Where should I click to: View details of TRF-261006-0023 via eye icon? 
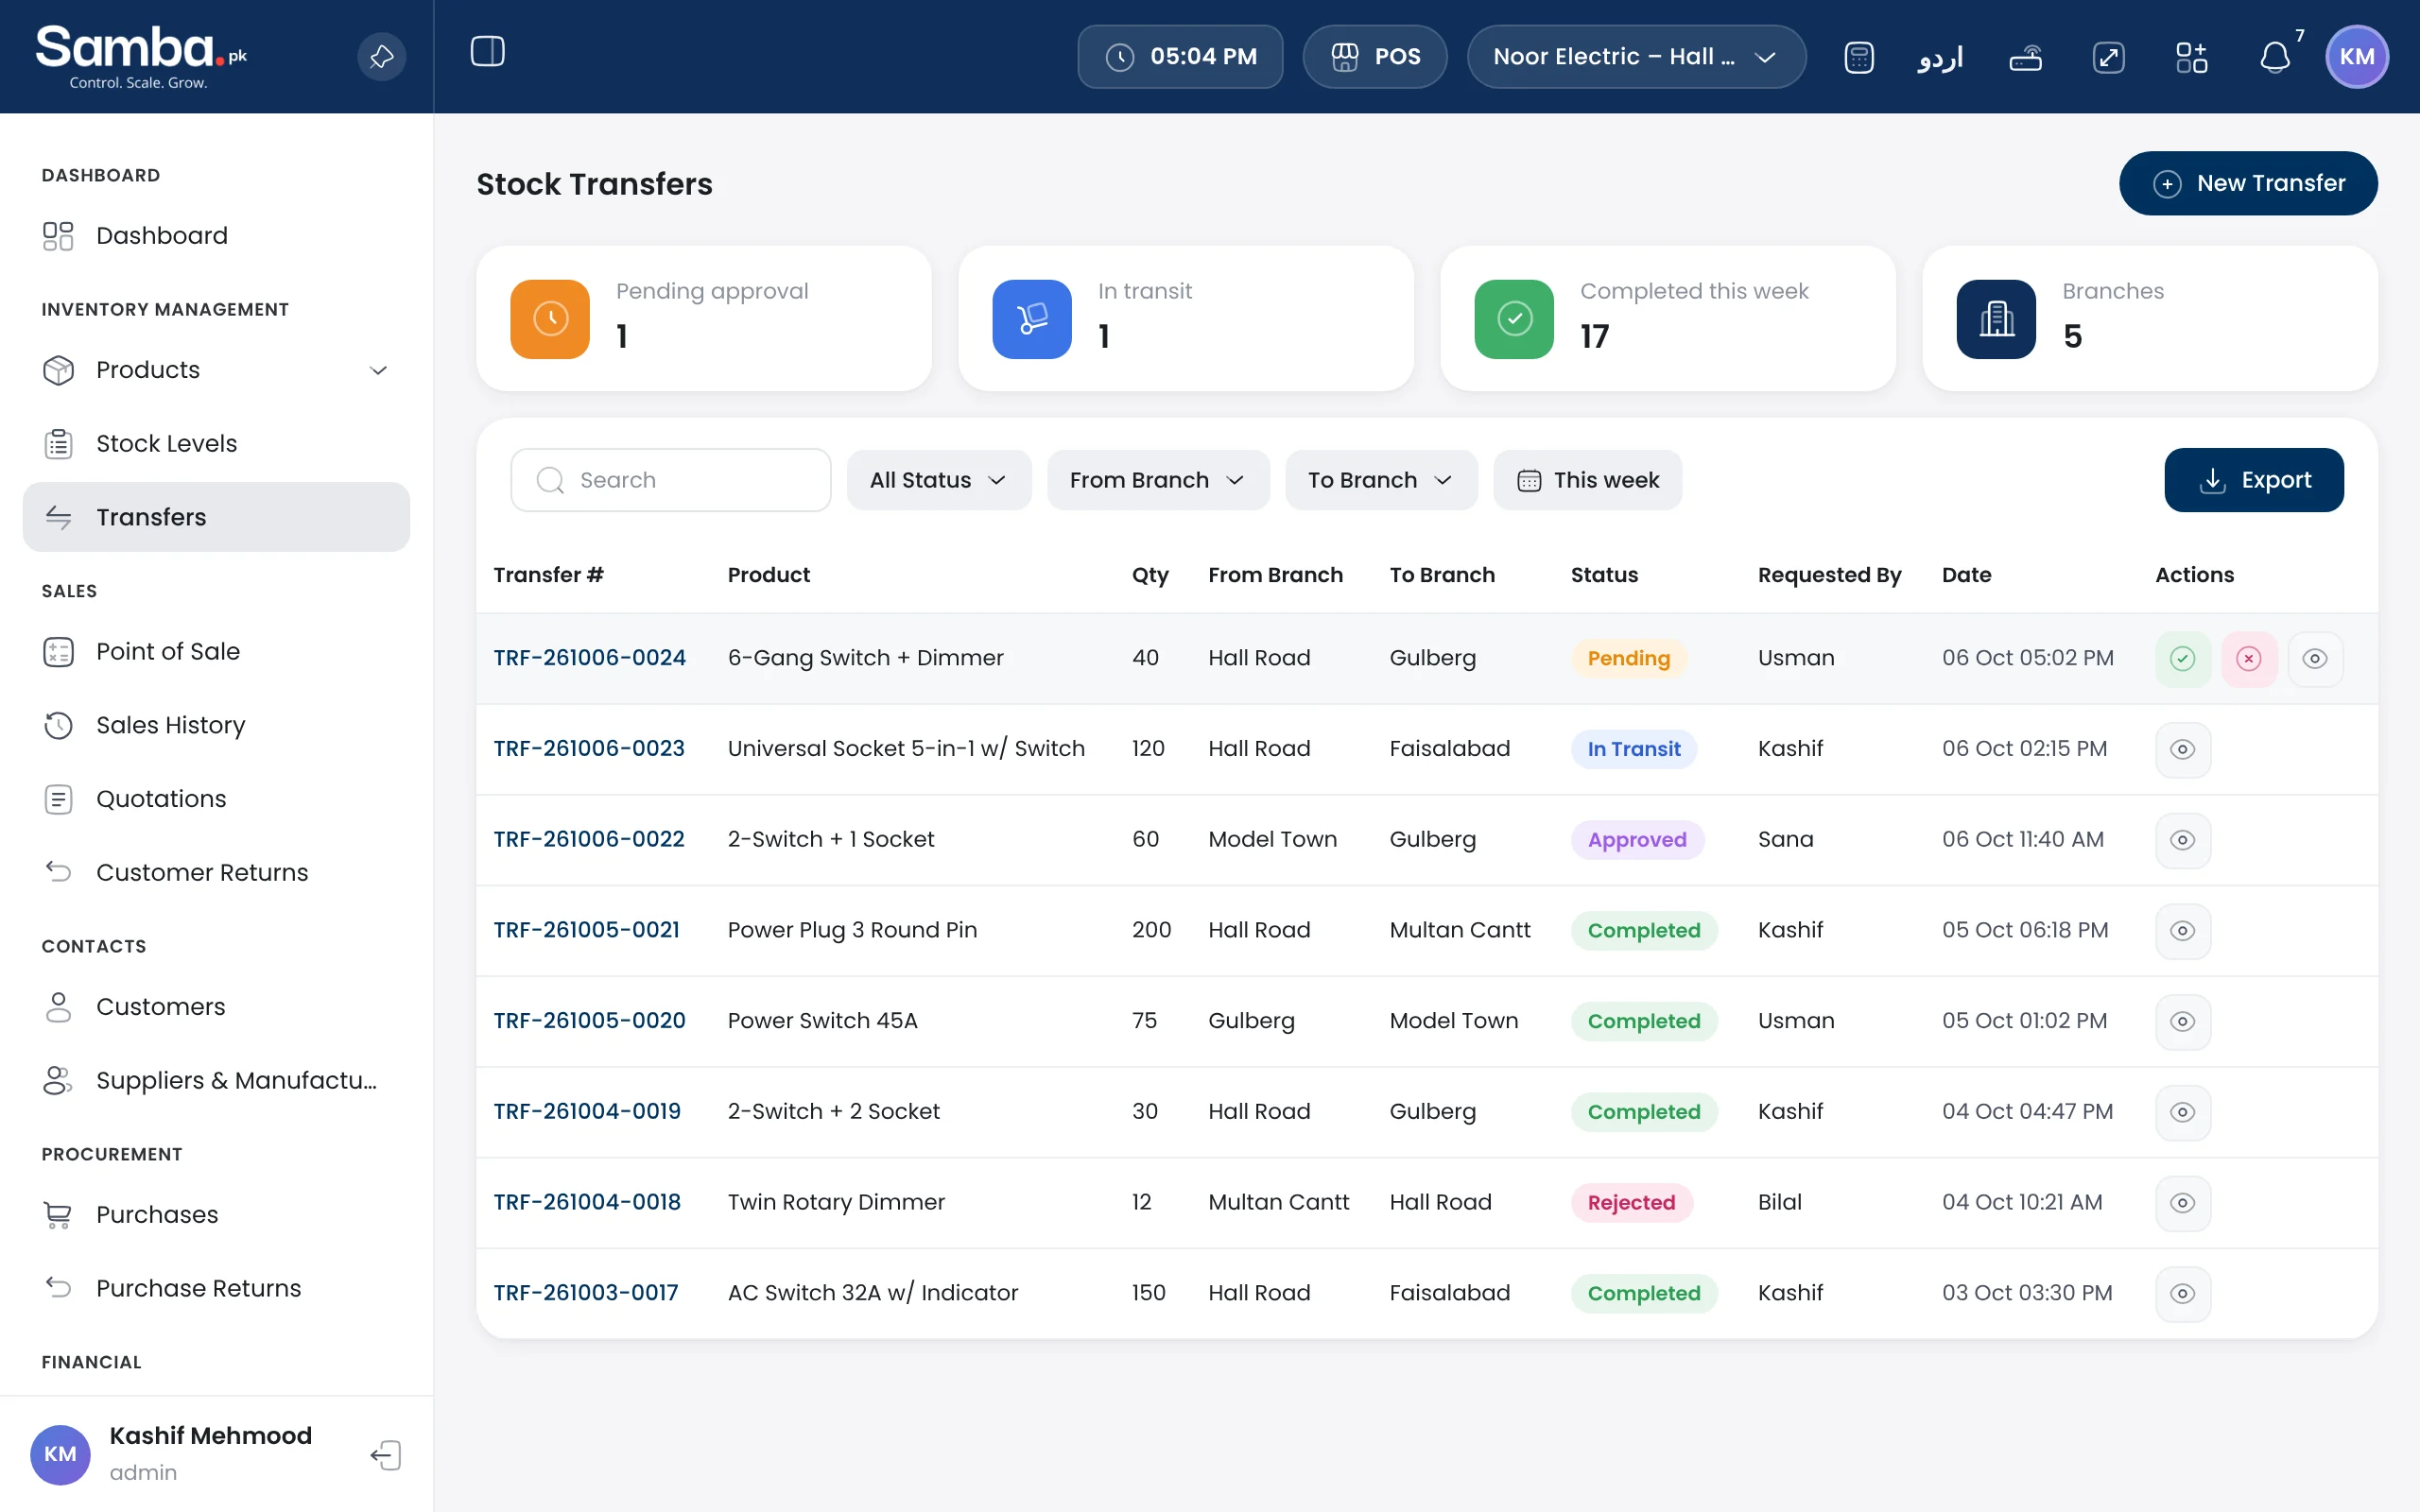click(x=2183, y=749)
